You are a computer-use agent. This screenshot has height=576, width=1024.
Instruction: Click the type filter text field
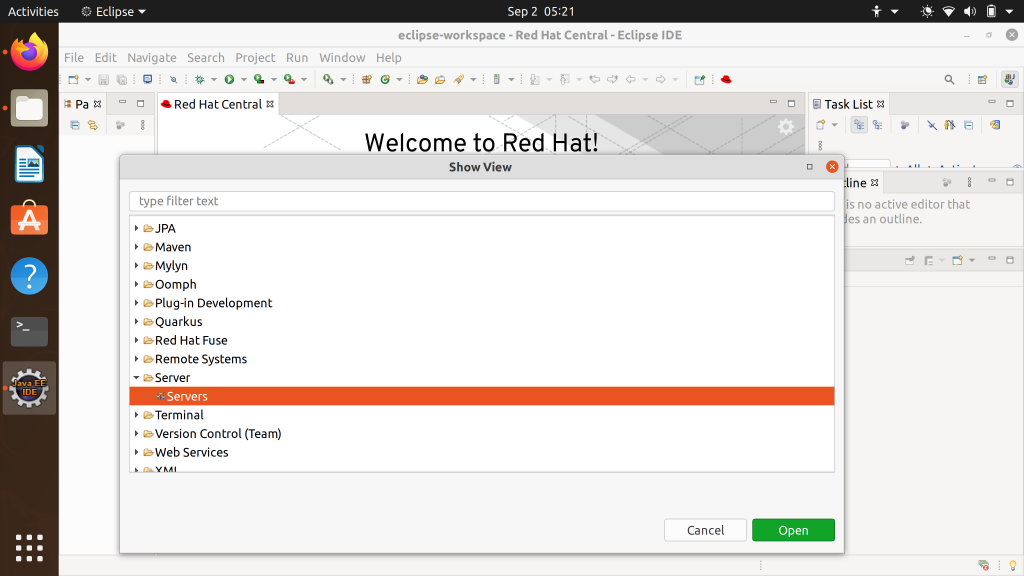pos(481,201)
